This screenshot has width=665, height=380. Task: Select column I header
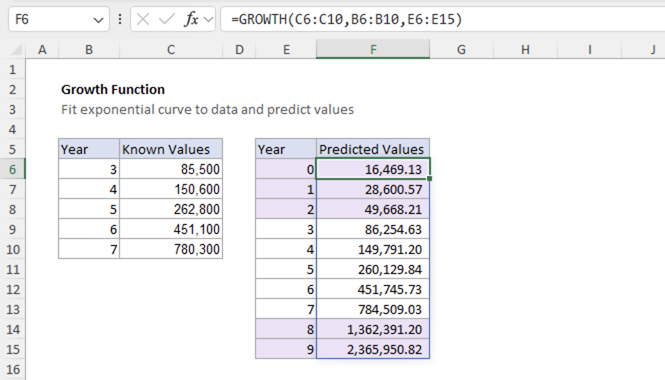[x=590, y=50]
